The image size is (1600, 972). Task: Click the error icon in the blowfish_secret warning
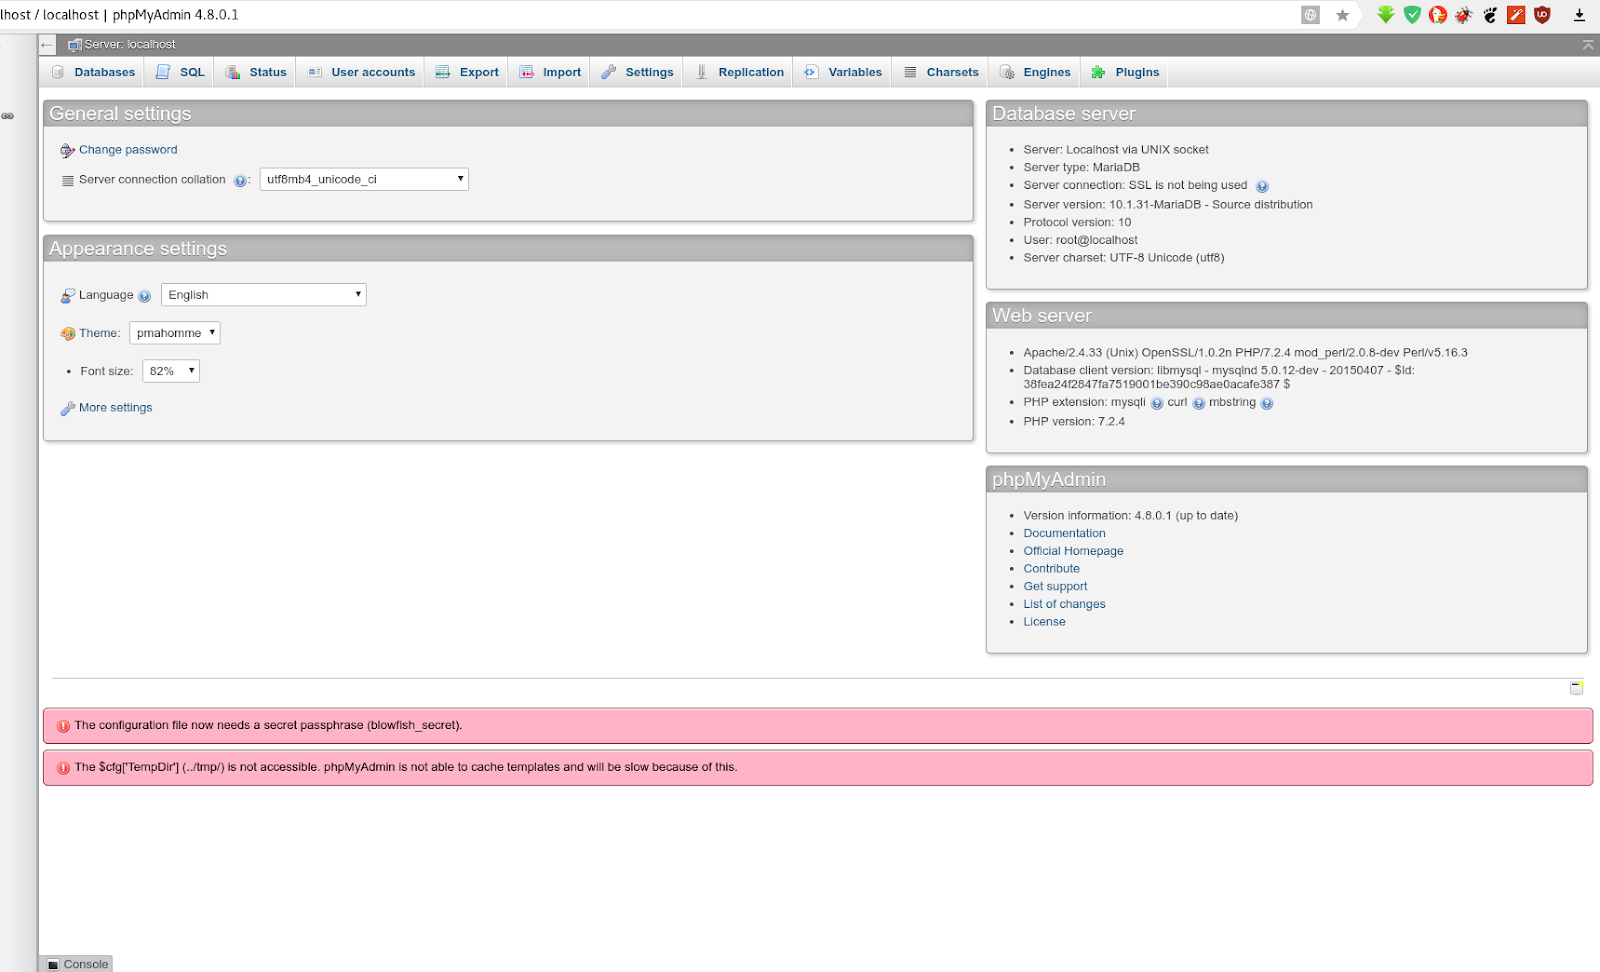pos(63,726)
